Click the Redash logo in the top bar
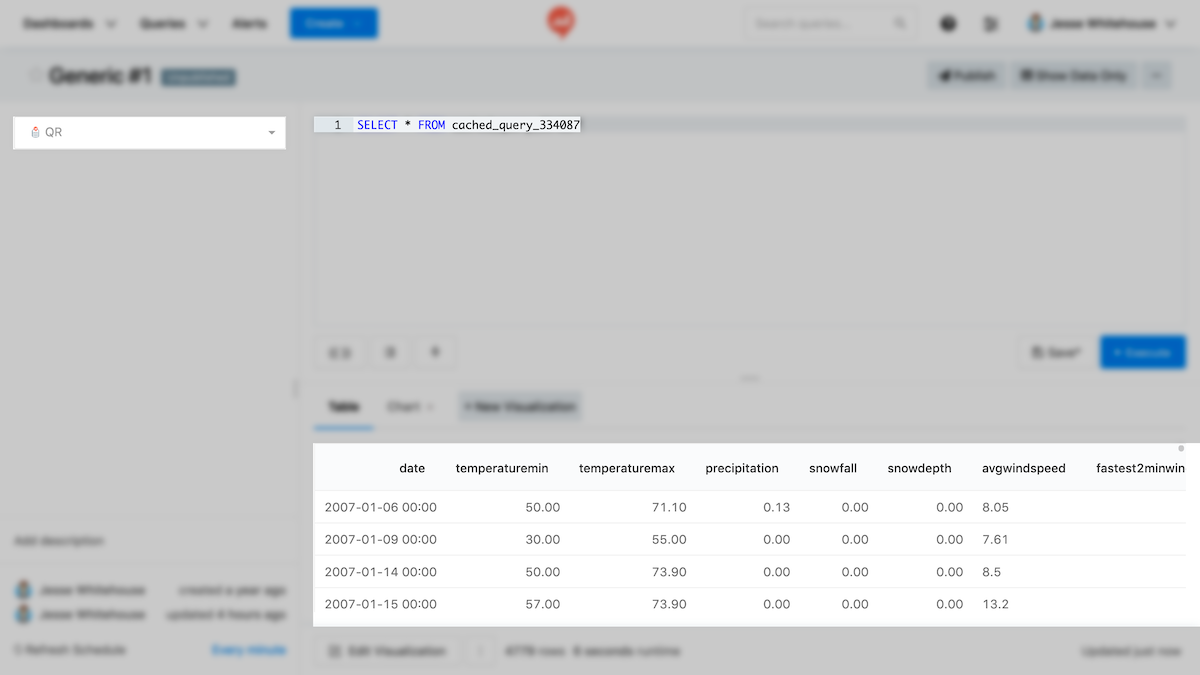1200x675 pixels. (560, 22)
